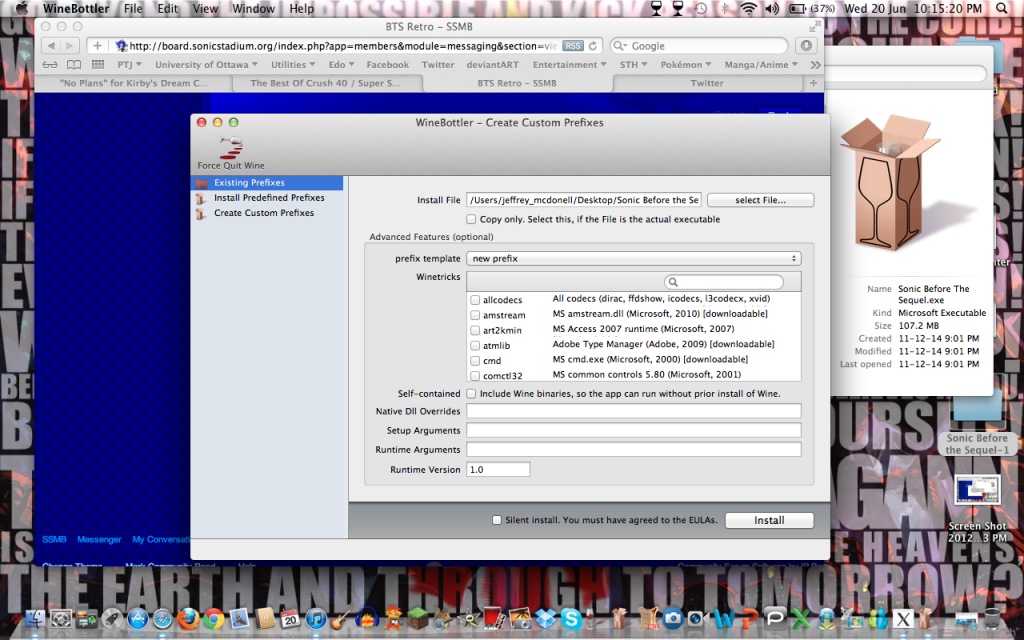Select Existing Prefixes in the sidebar
Image resolution: width=1024 pixels, height=640 pixels.
267,183
